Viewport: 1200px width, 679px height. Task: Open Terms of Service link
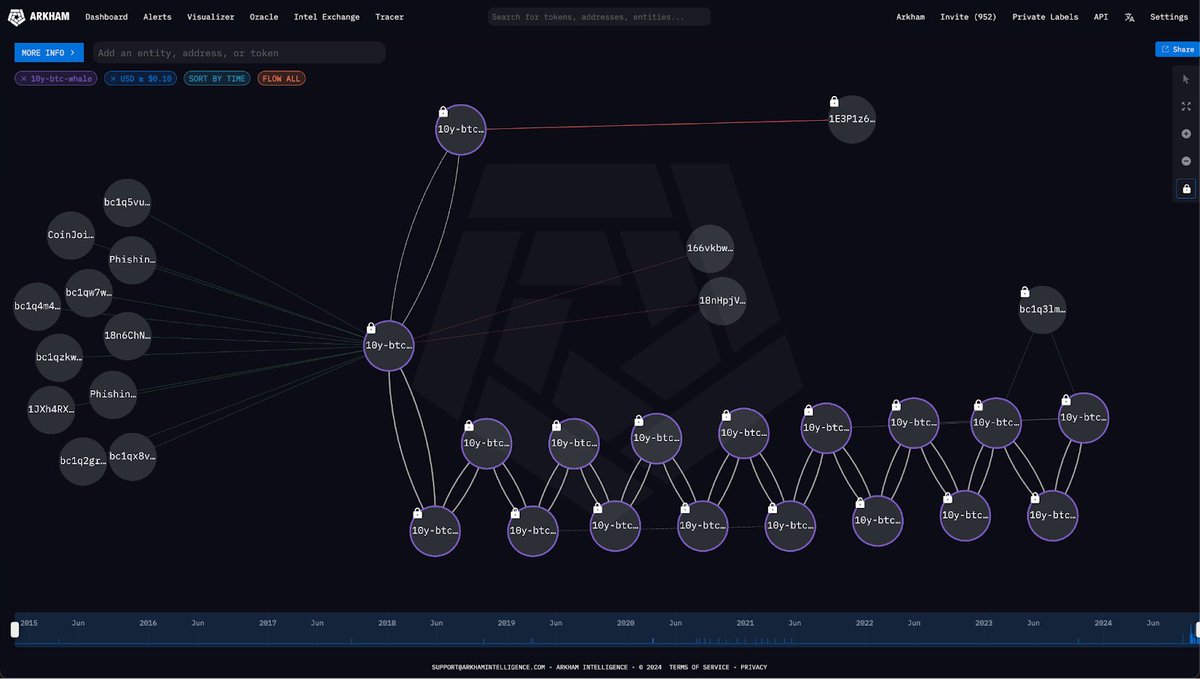pos(699,667)
